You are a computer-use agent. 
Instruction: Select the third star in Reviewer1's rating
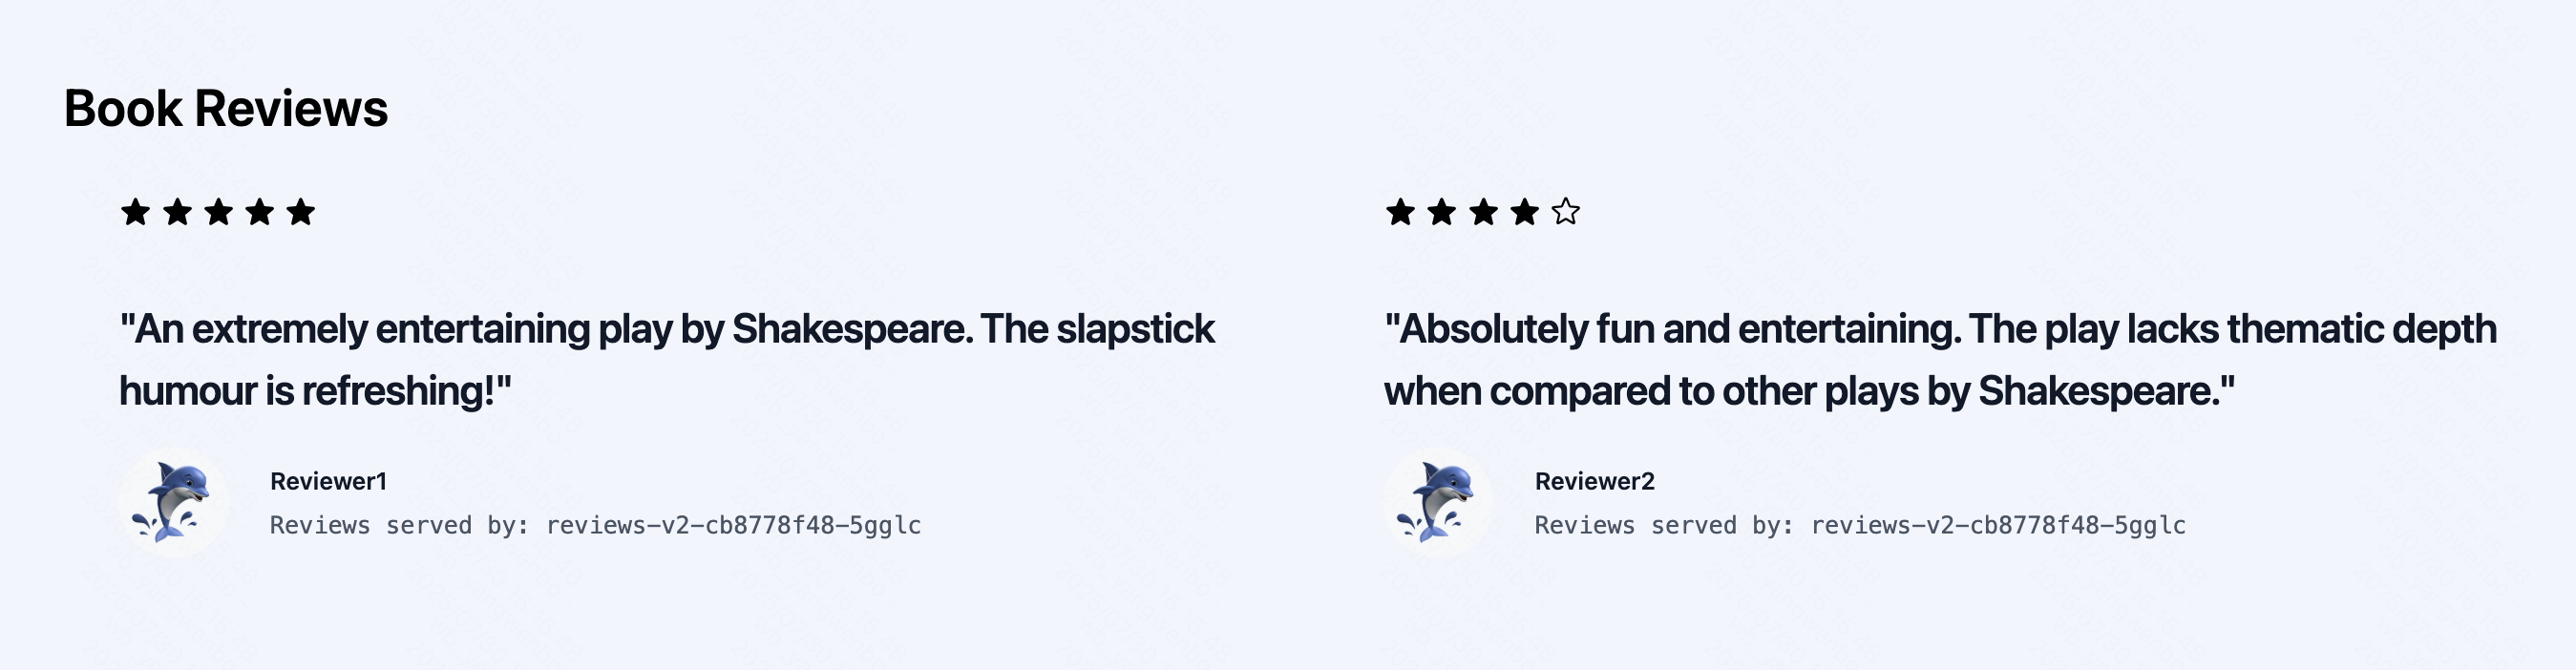tap(218, 212)
